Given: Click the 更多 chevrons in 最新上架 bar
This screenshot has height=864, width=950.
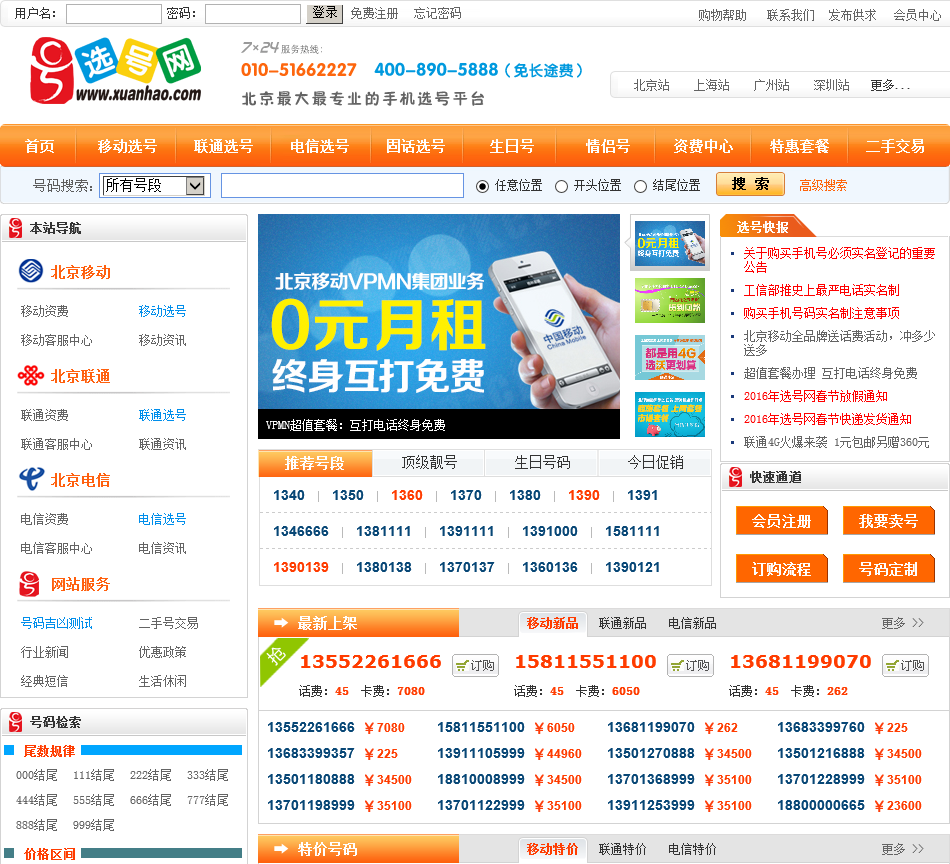Looking at the screenshot, I should coord(918,623).
